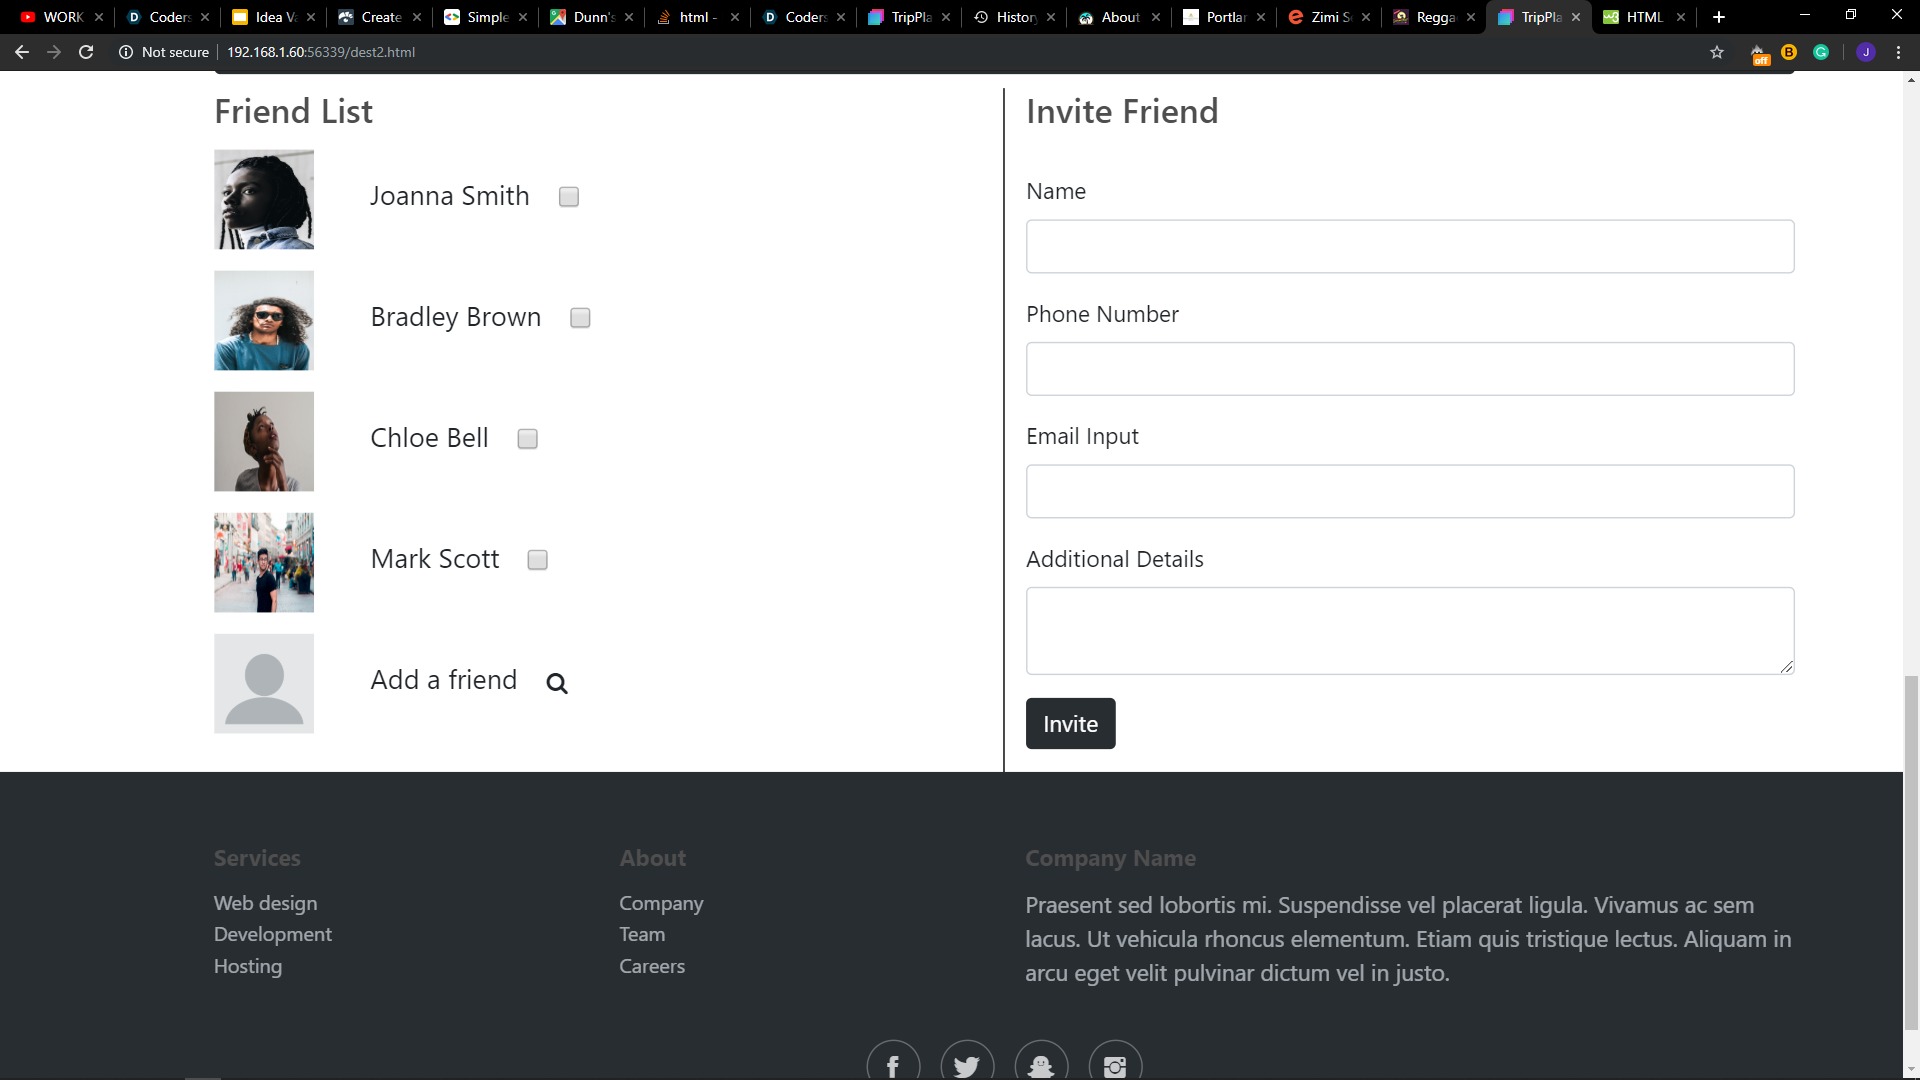Switch to the HTML browser tab

tap(1643, 17)
